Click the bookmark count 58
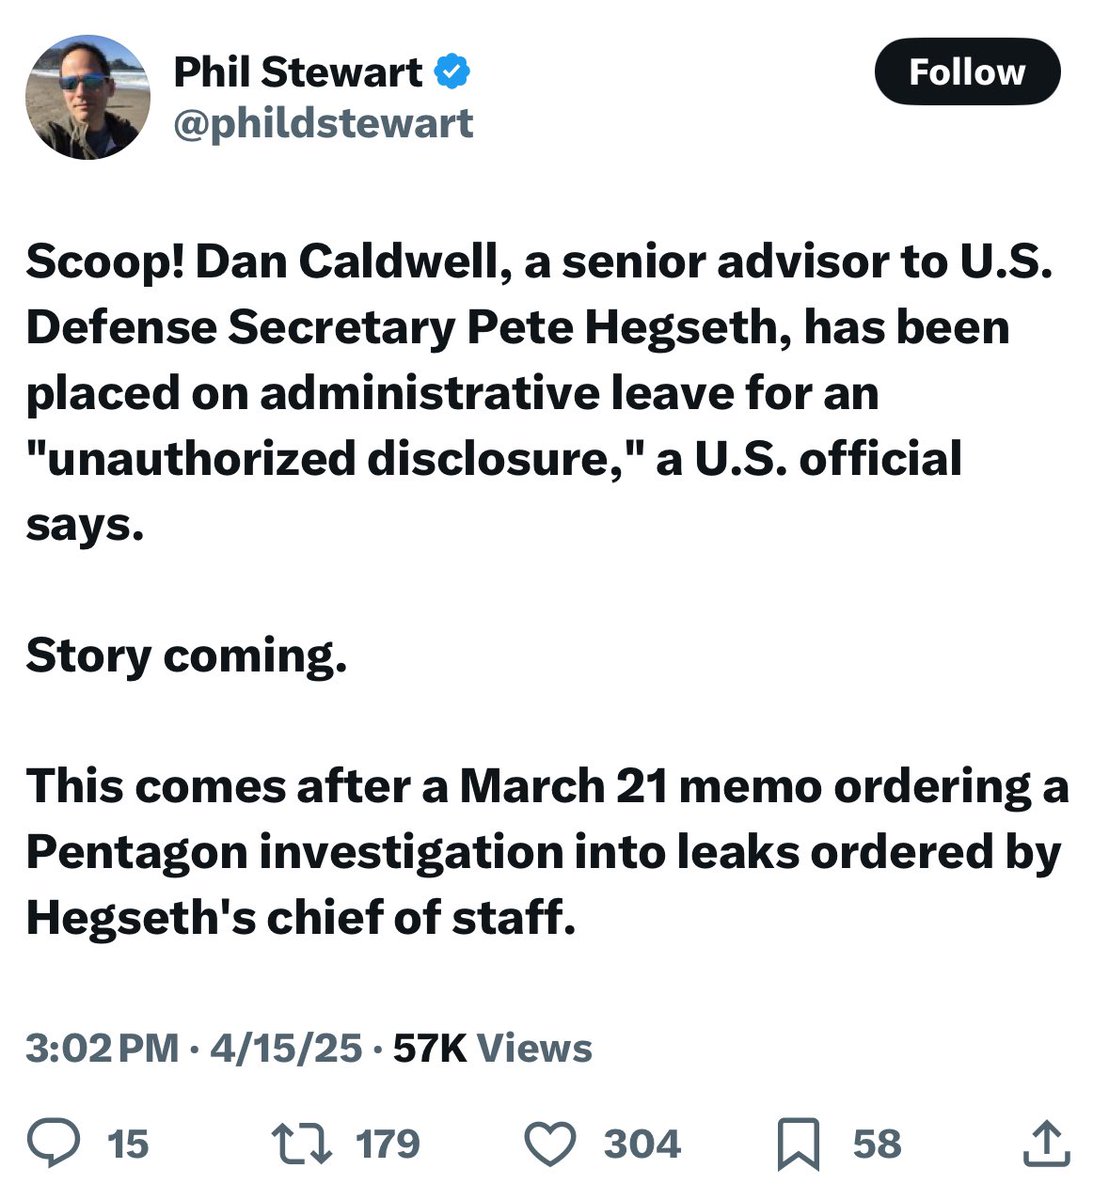 (876, 1144)
